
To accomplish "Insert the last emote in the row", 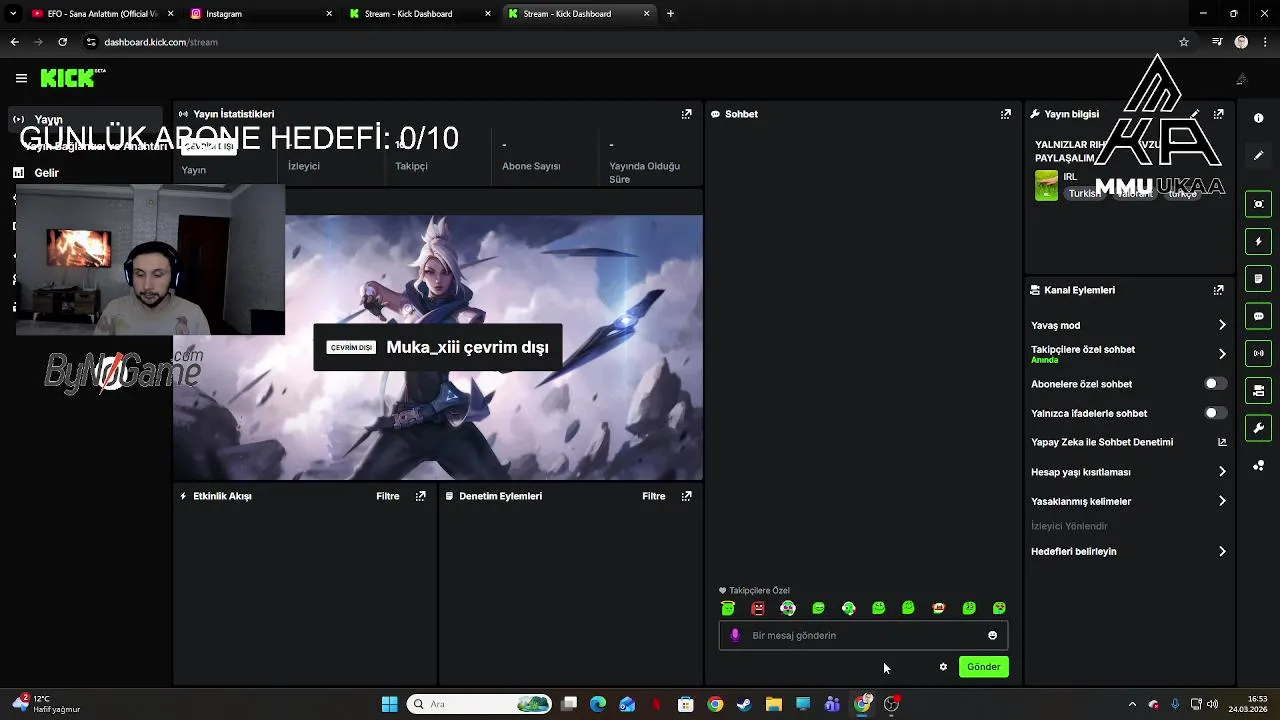I will (999, 608).
